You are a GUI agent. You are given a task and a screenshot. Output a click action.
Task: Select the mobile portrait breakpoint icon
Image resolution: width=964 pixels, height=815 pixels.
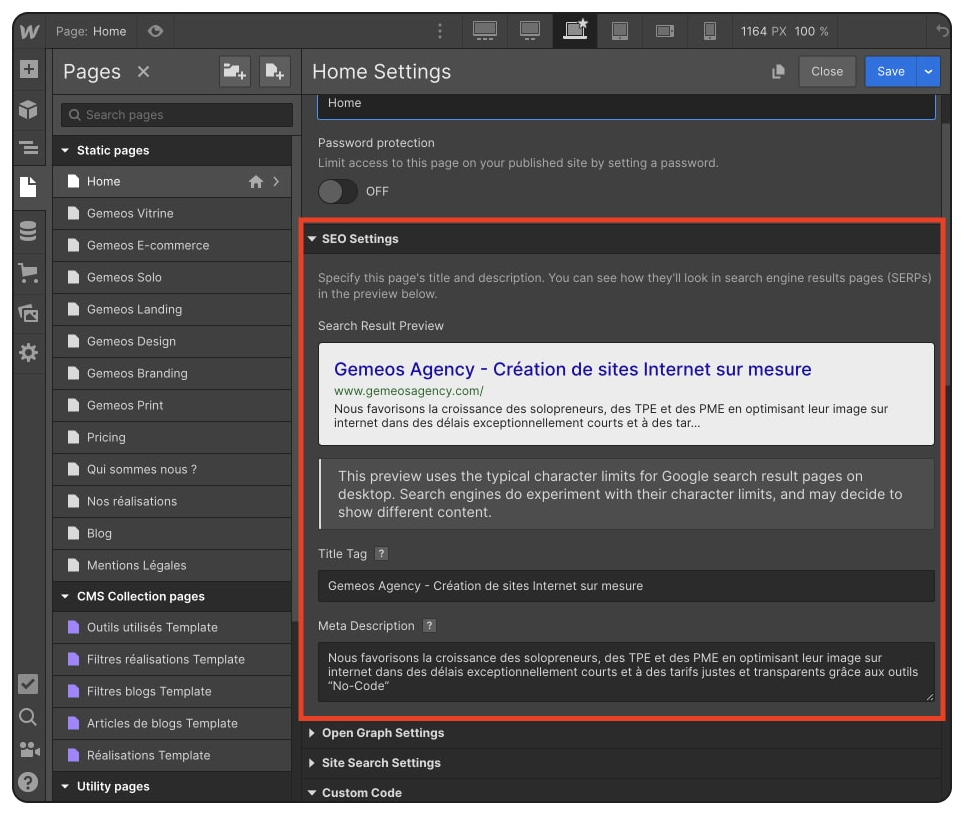709,31
